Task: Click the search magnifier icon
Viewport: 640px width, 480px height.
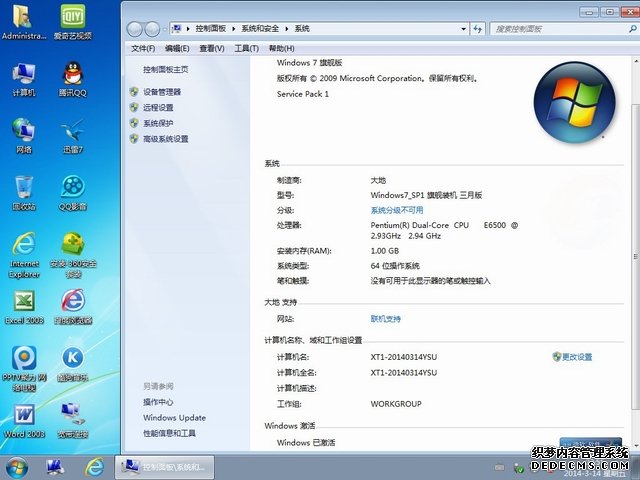Action: click(632, 29)
